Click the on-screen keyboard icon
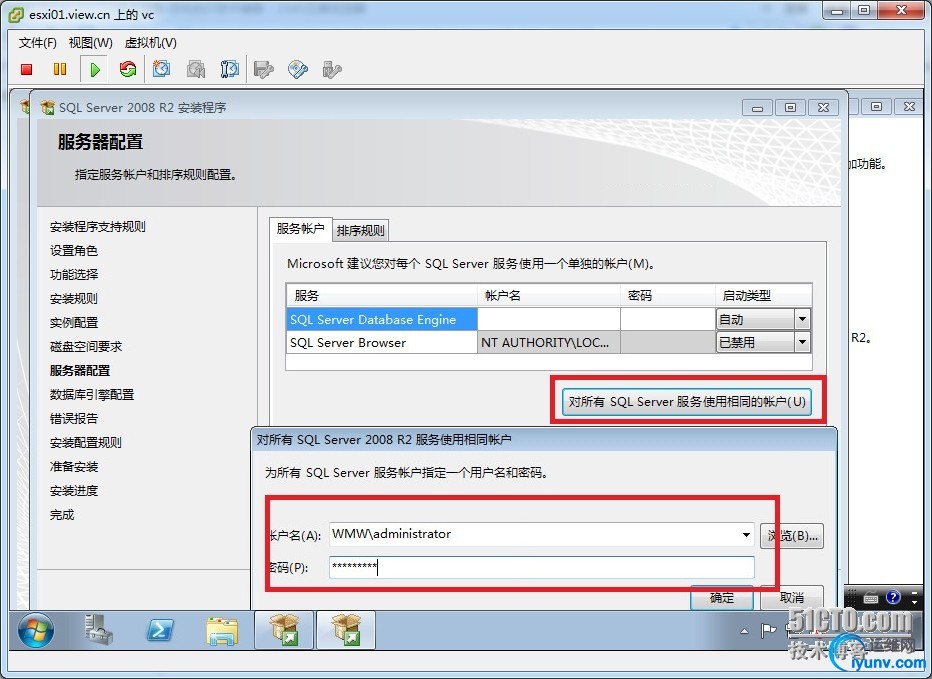This screenshot has height=679, width=932. click(x=871, y=598)
